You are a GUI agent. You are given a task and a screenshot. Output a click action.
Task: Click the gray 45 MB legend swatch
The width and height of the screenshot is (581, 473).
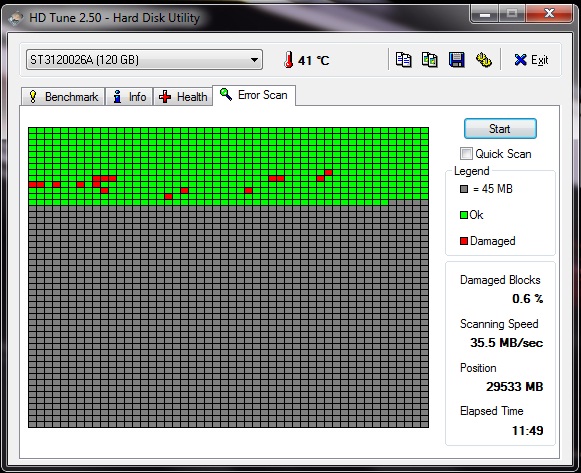click(x=464, y=189)
